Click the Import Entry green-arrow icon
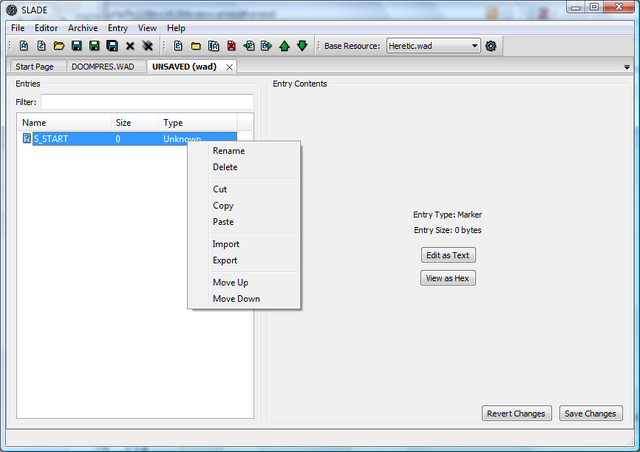The height and width of the screenshot is (452, 640). coord(249,46)
